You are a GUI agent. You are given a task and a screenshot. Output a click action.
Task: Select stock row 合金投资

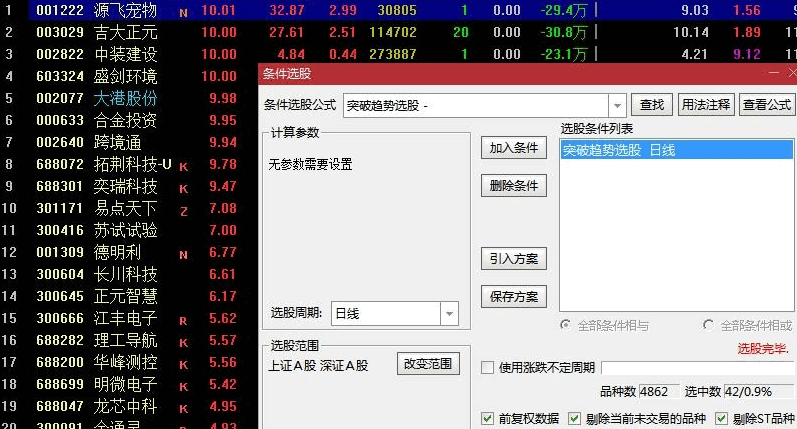pos(126,120)
